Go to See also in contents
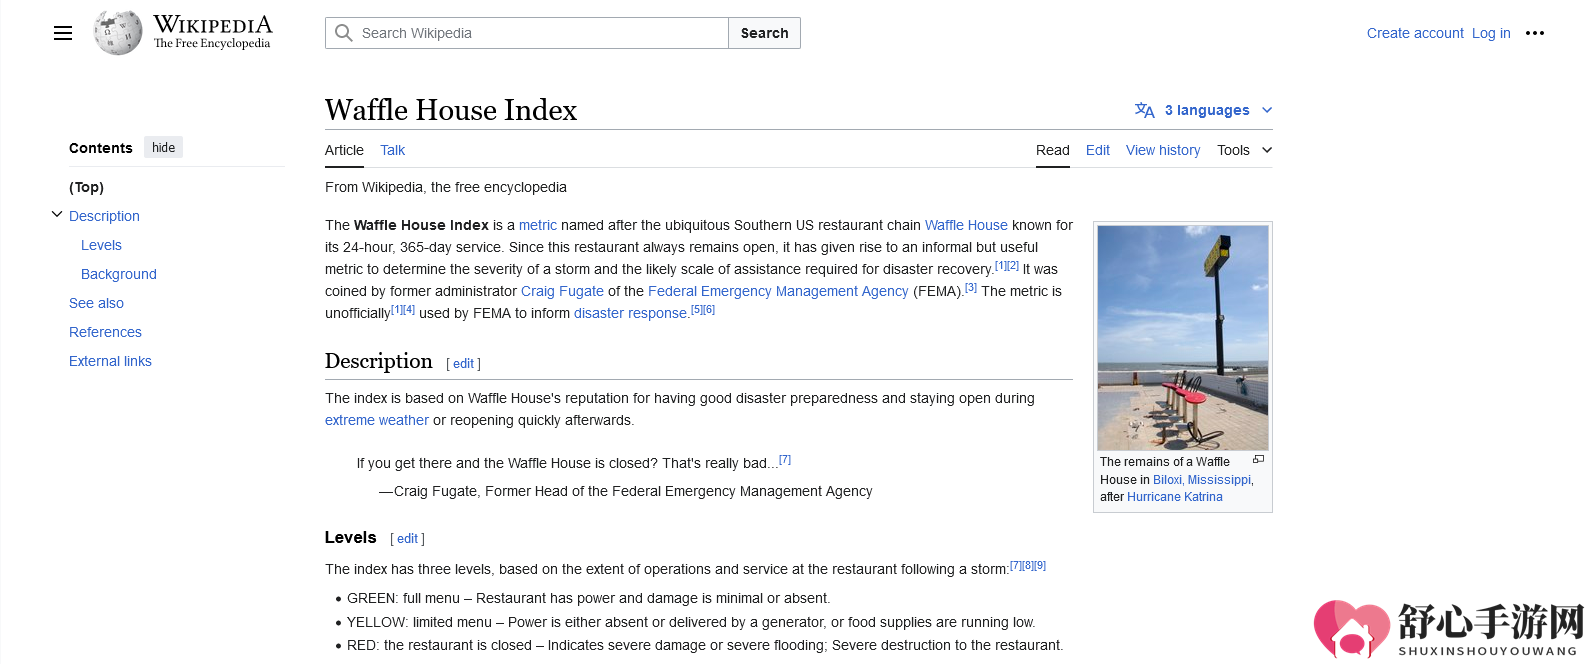 click(x=96, y=303)
